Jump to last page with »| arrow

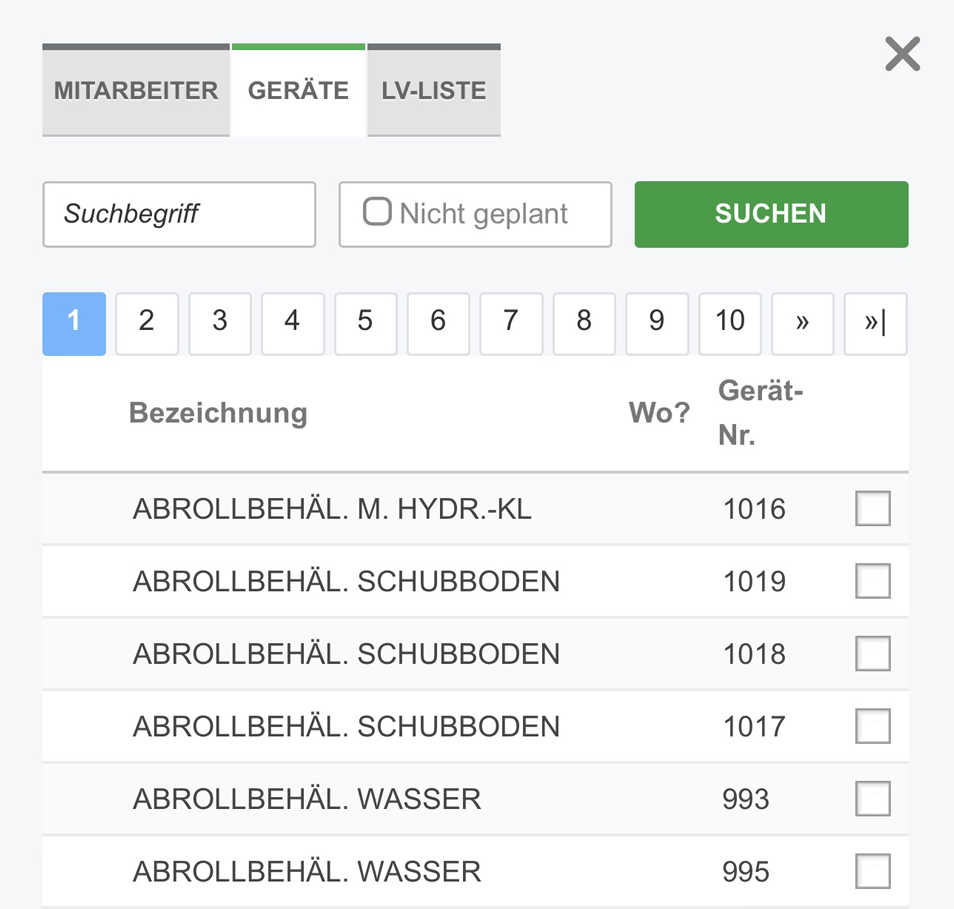tap(875, 322)
